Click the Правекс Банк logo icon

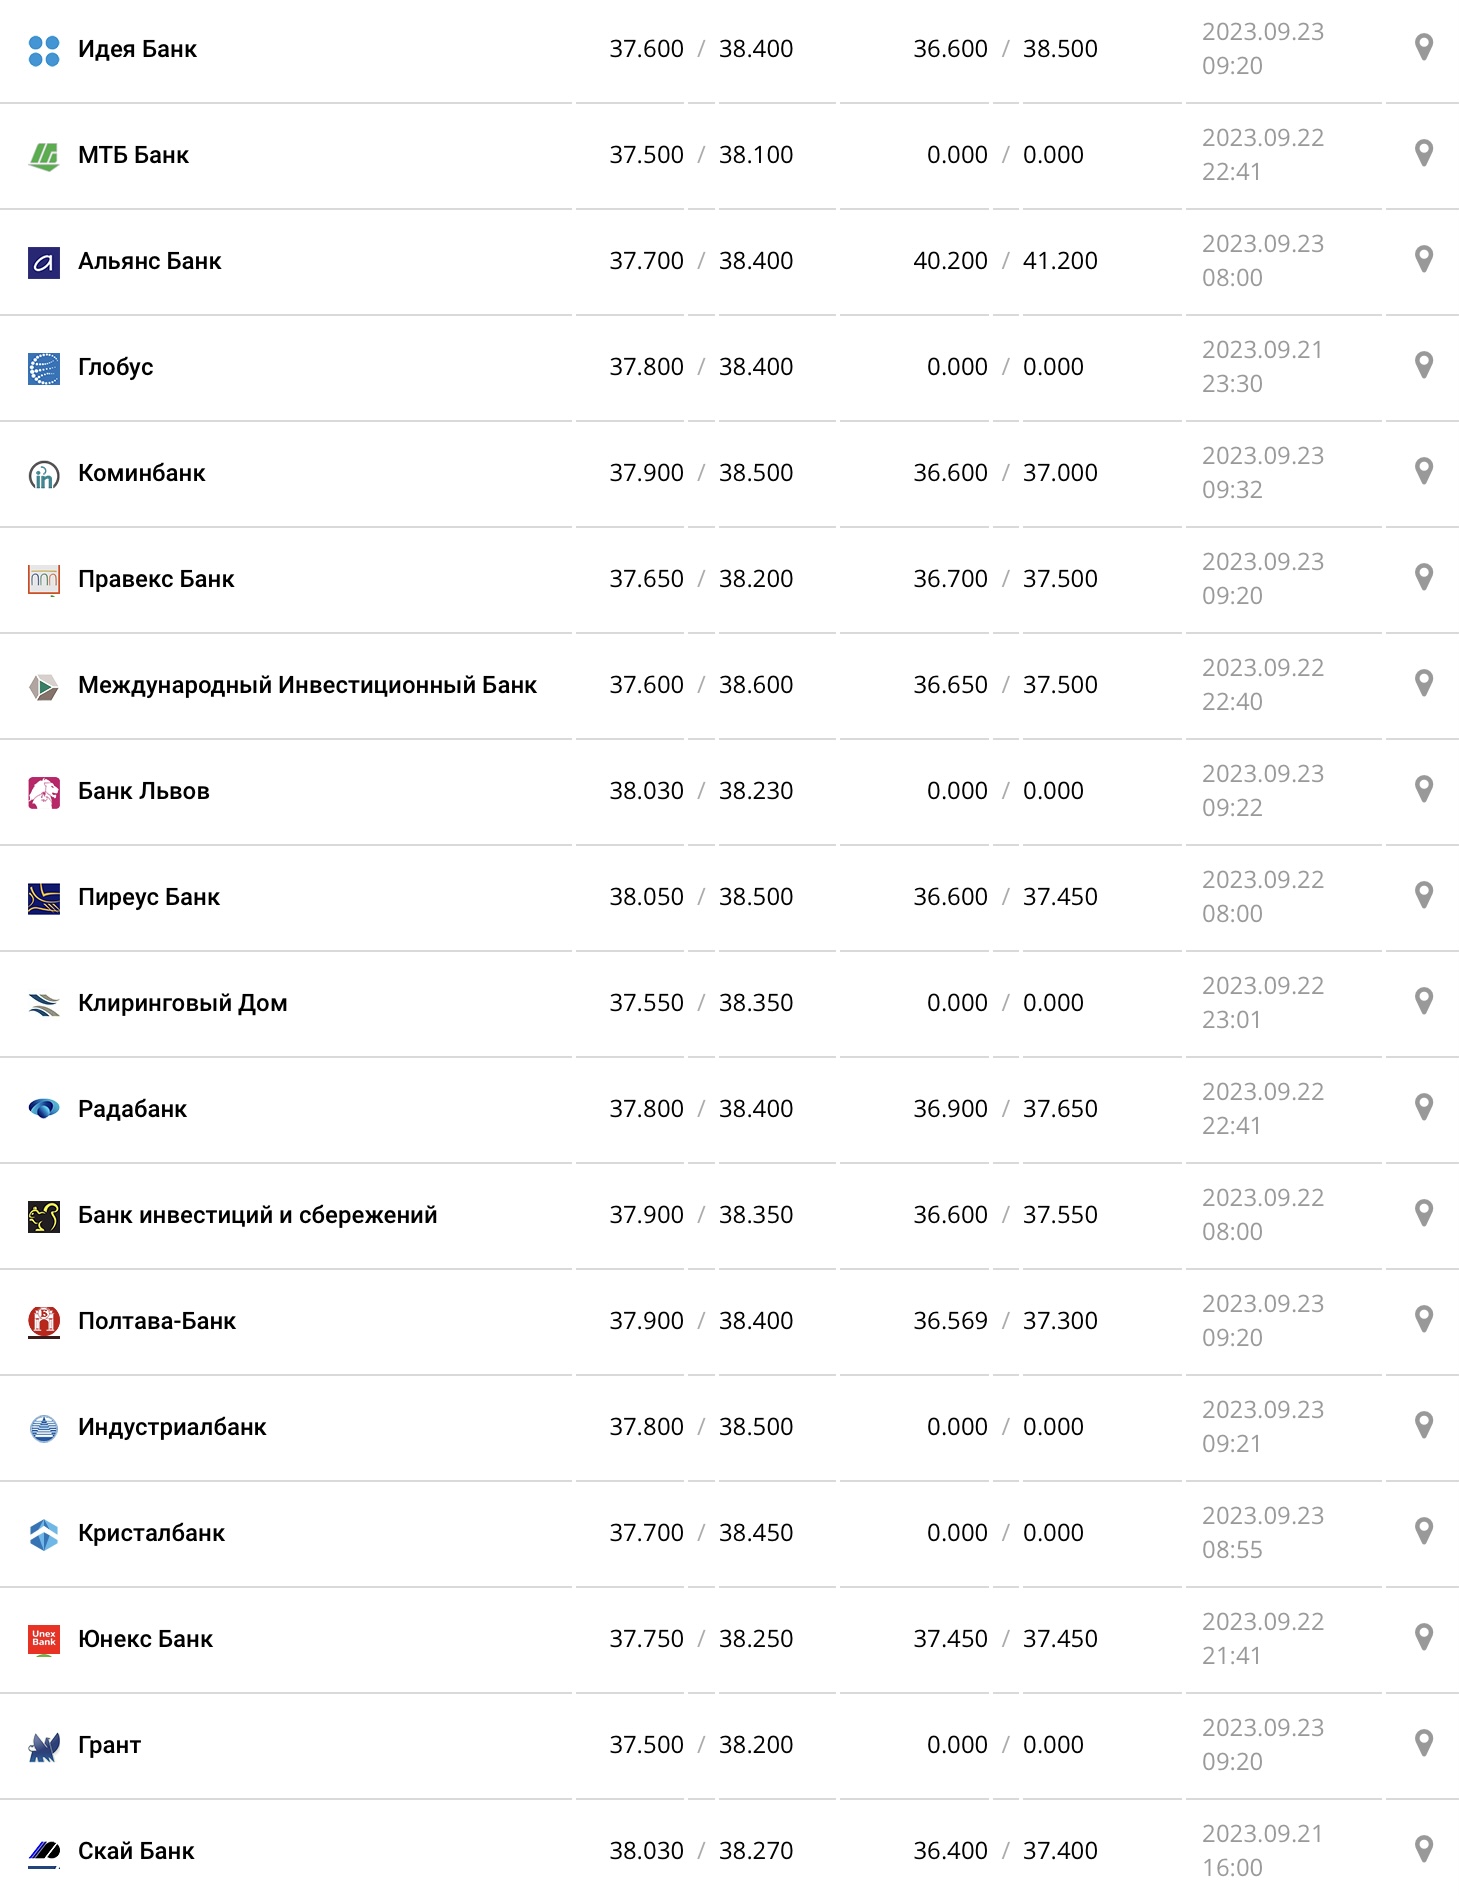[44, 579]
